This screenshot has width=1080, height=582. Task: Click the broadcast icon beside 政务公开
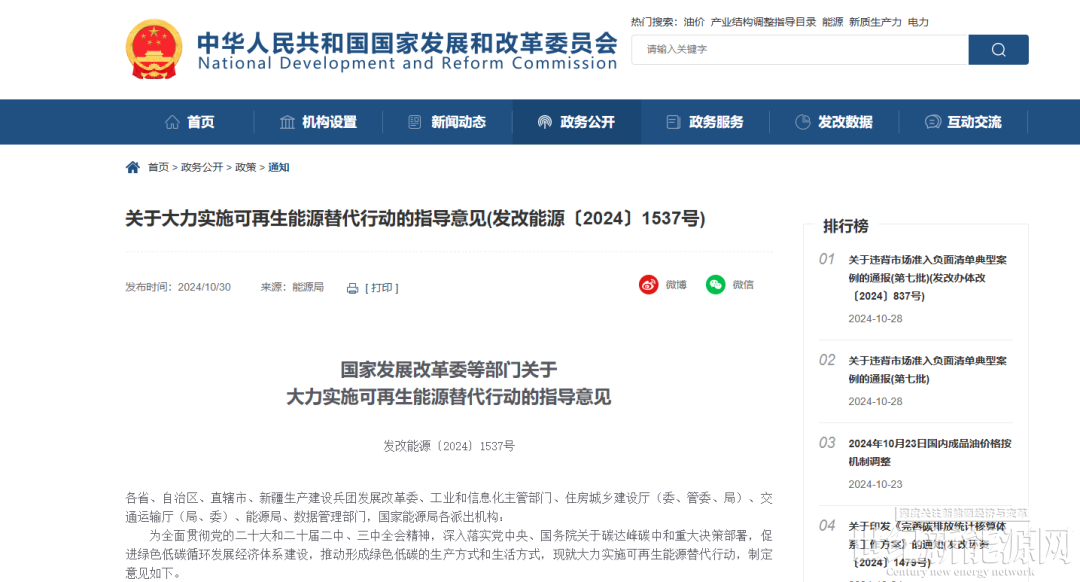tap(545, 122)
